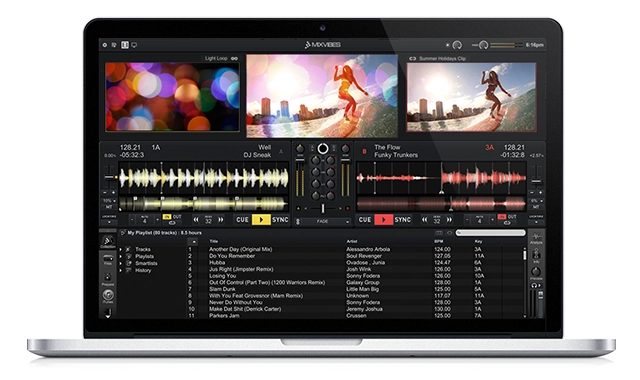This screenshot has width=640, height=380.
Task: Toggle the MT master tempo on deck A
Action: click(x=109, y=207)
